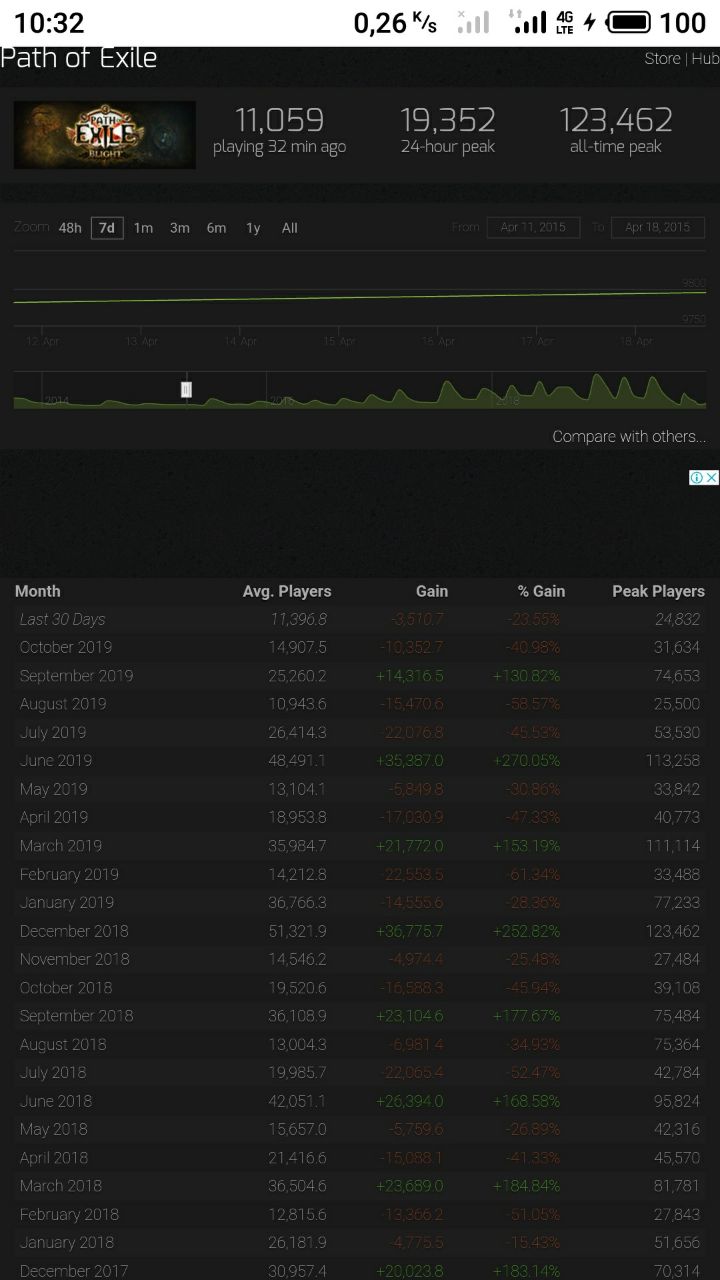Screen dimensions: 720x1280
Task: Click the Path of Exile game banner image
Action: pyautogui.click(x=104, y=135)
